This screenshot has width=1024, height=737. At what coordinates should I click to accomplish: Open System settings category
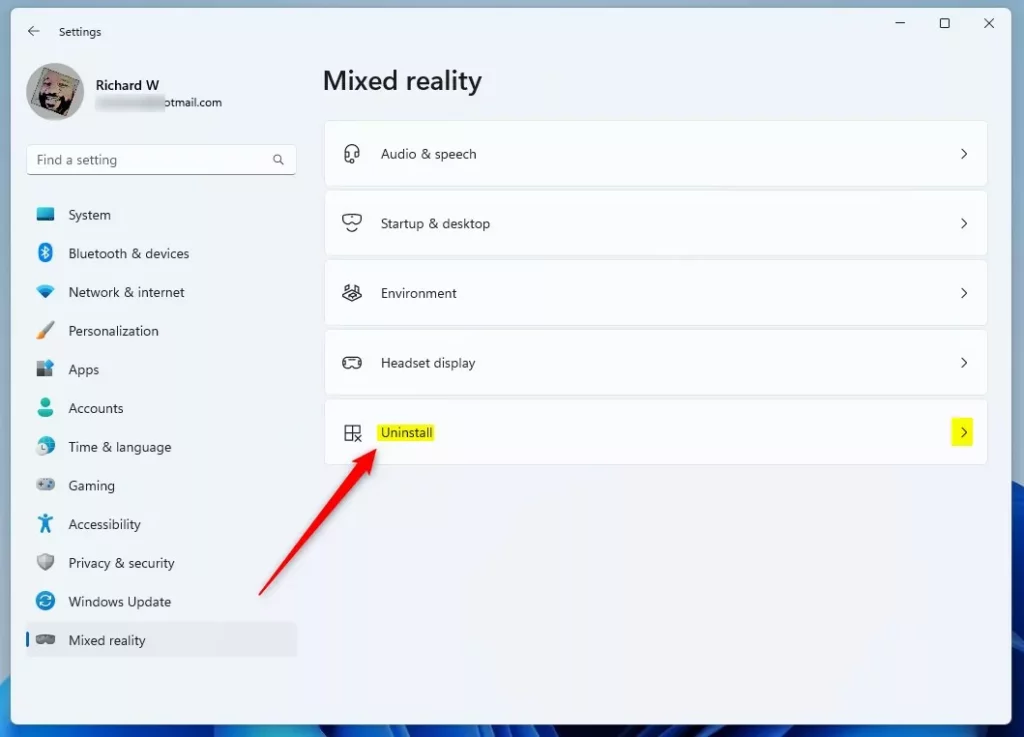161,215
